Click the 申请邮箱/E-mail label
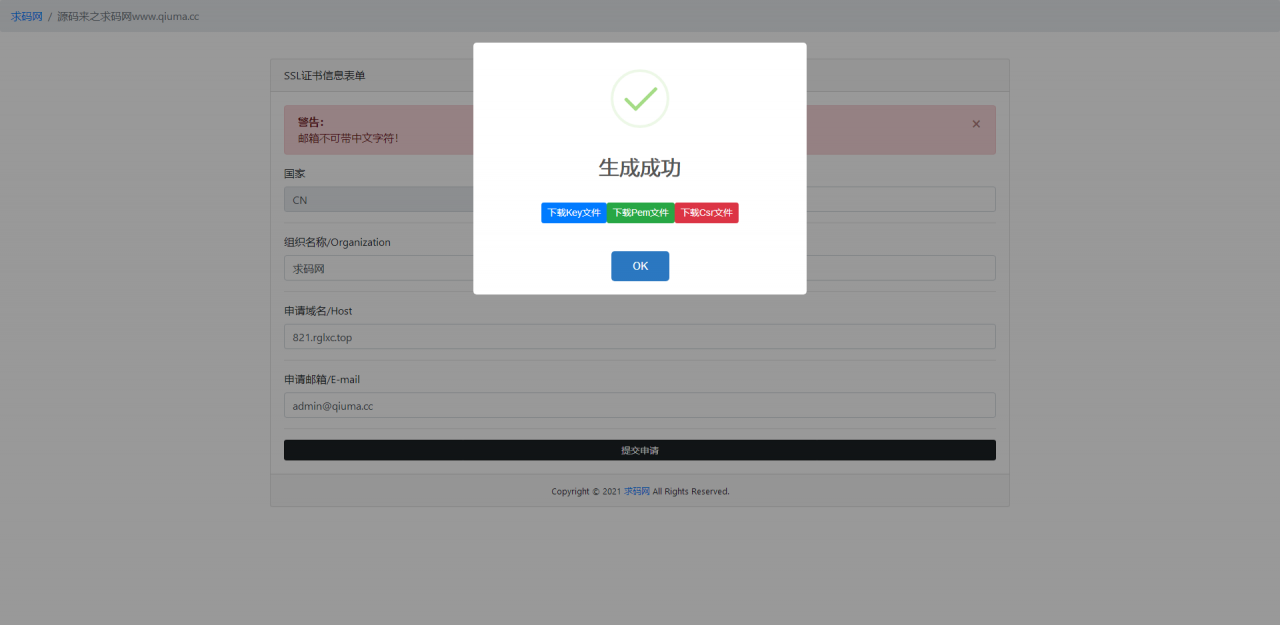Screen dimensions: 1280x625 point(322,380)
